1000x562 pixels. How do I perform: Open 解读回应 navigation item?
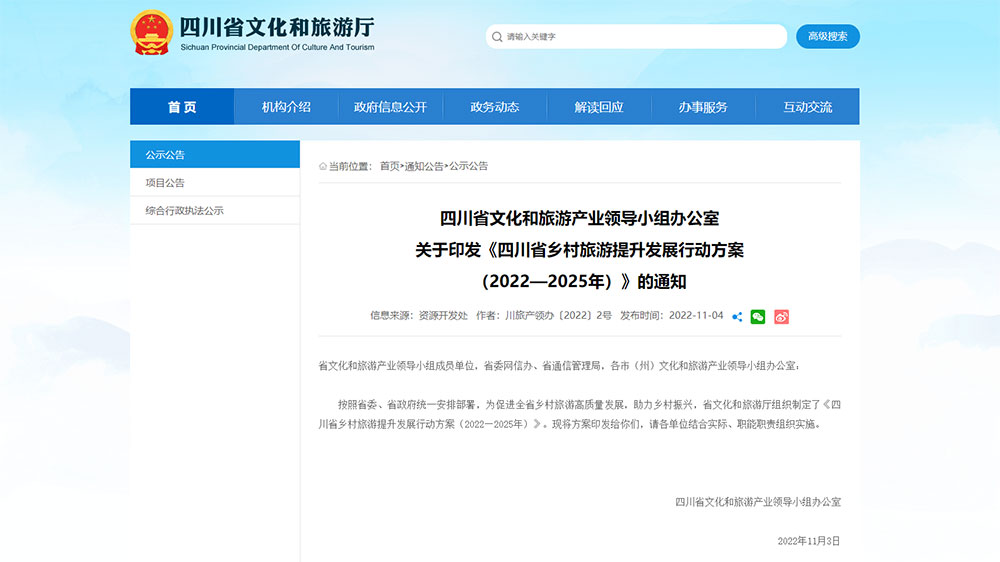point(599,107)
